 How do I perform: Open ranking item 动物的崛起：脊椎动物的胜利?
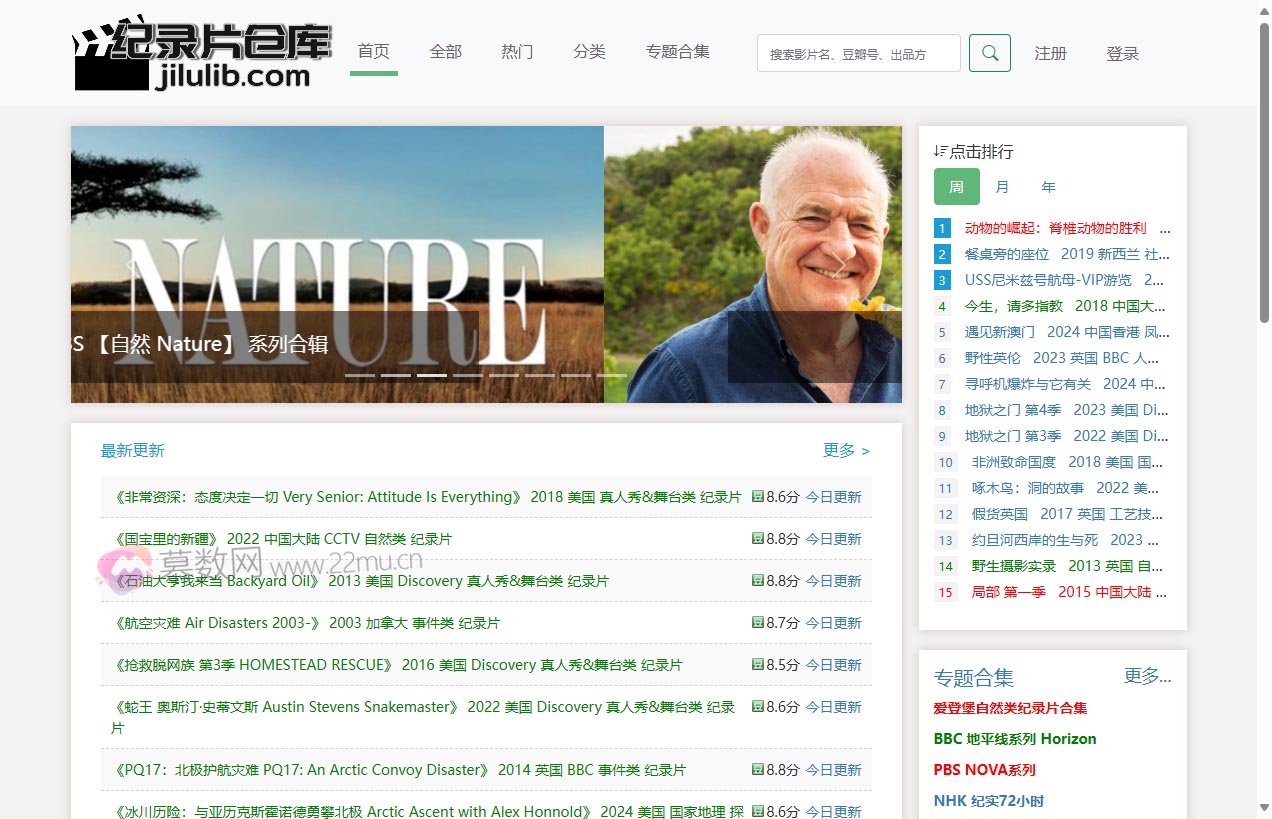click(1052, 227)
